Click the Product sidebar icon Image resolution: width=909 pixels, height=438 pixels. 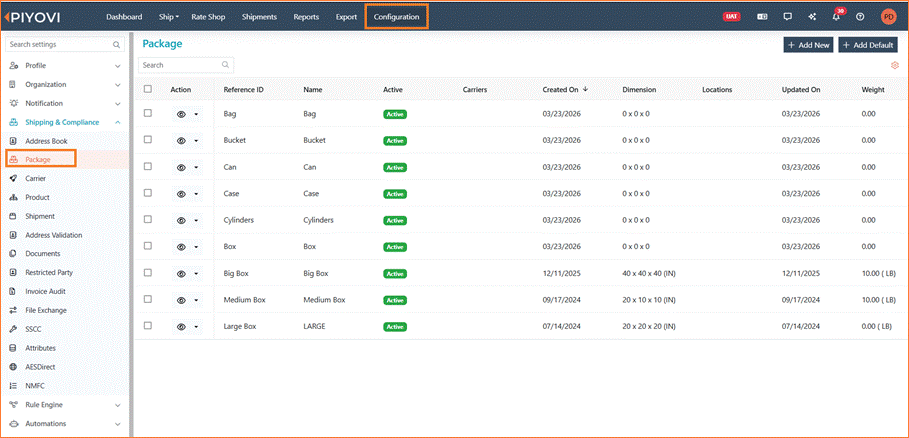[13, 198]
